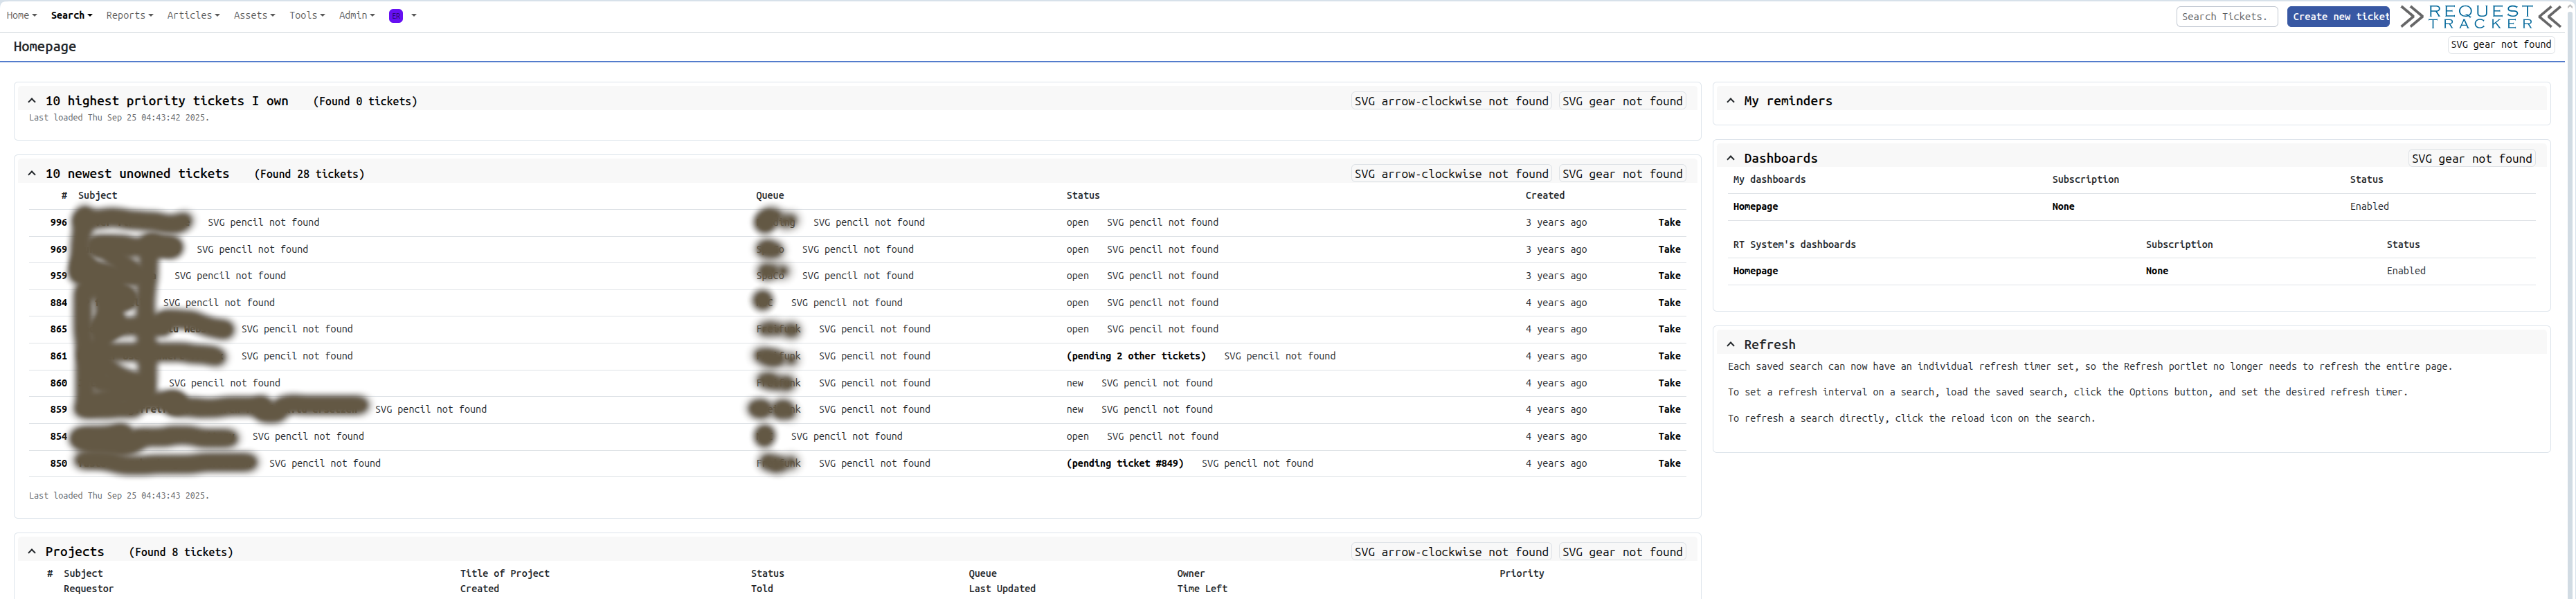Open gear options for newest unowned tickets

[1622, 174]
